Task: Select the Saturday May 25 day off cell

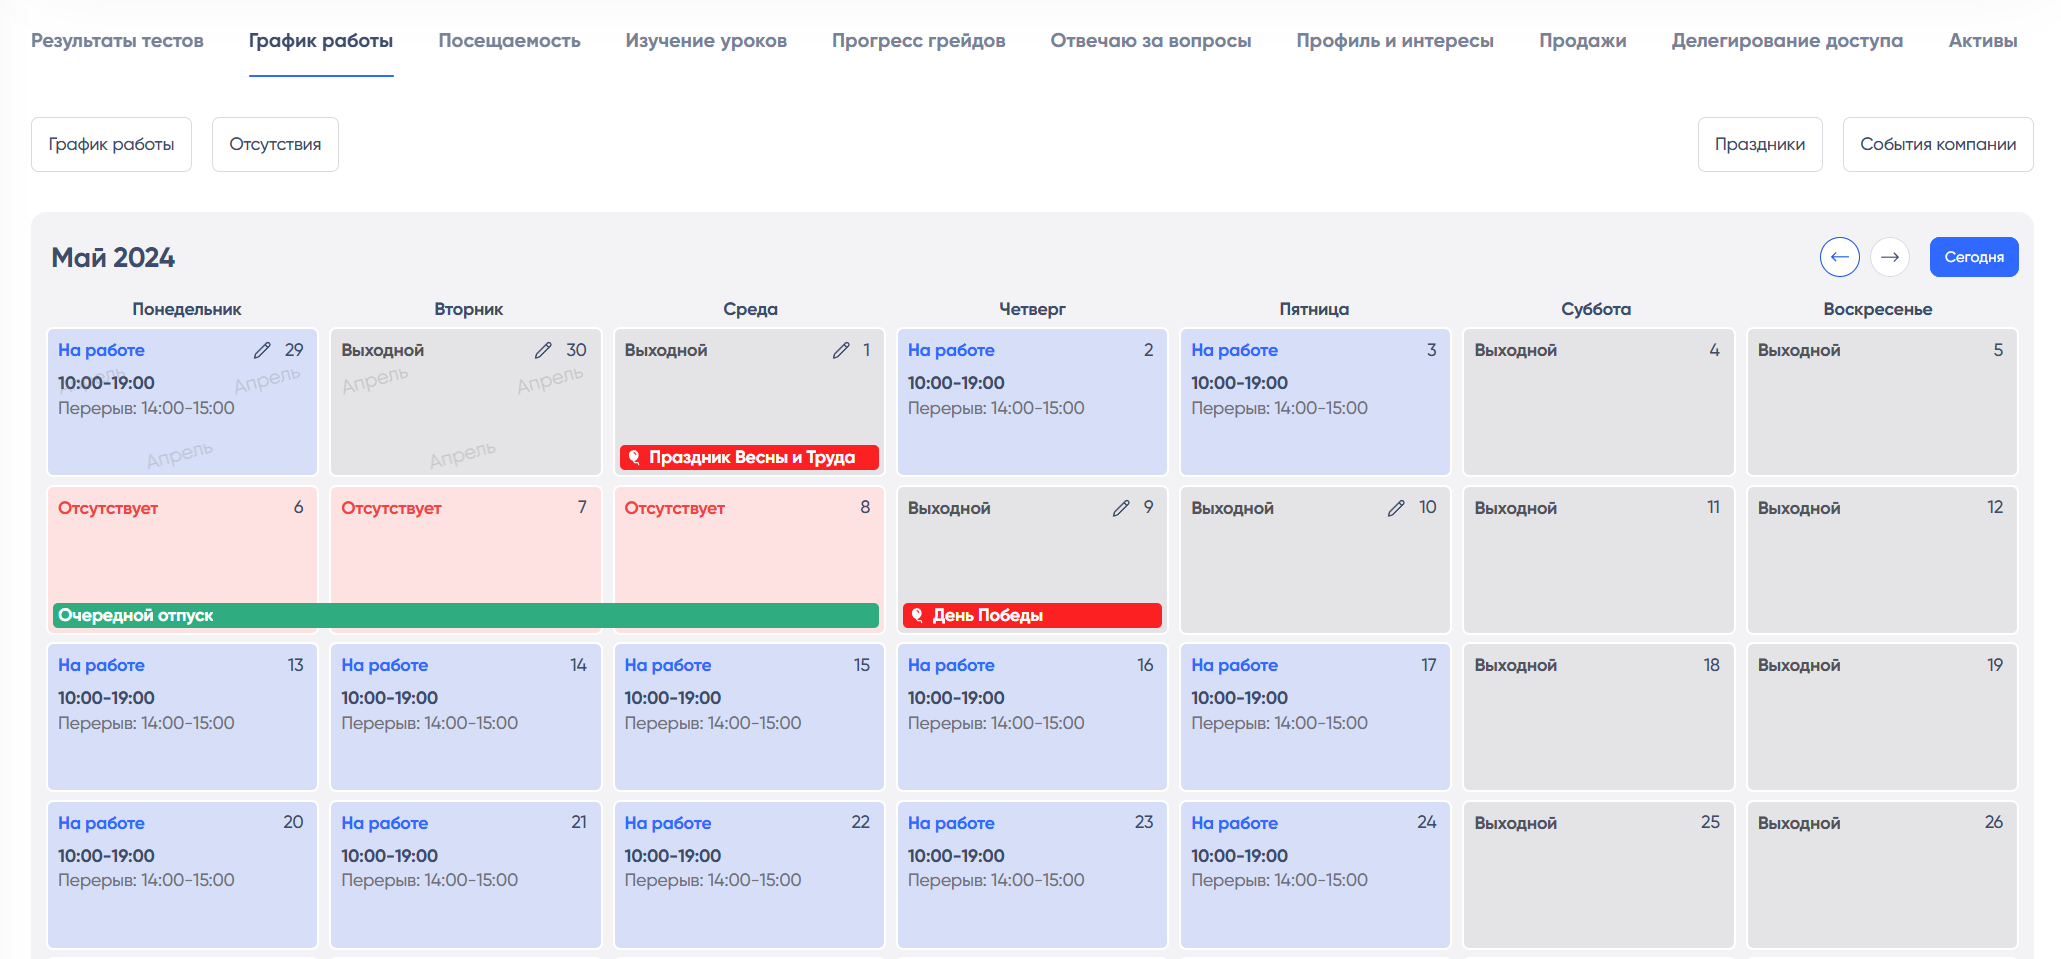Action: click(1597, 874)
